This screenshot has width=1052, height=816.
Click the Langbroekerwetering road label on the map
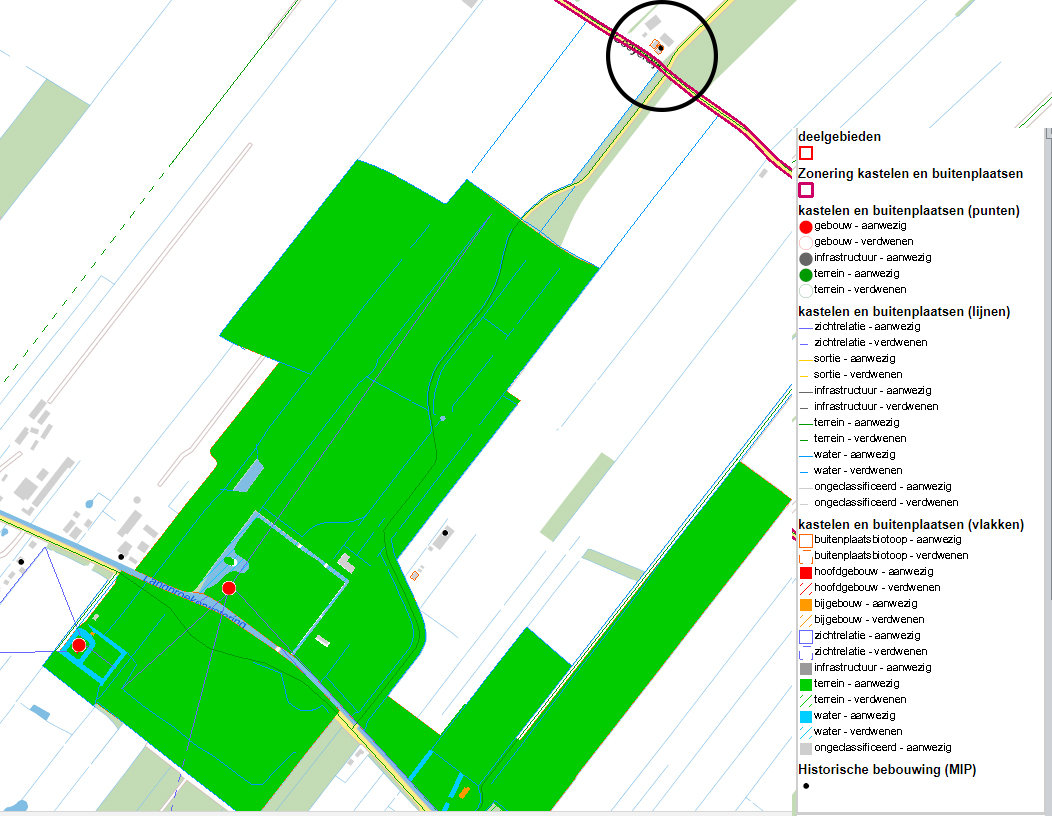click(195, 602)
